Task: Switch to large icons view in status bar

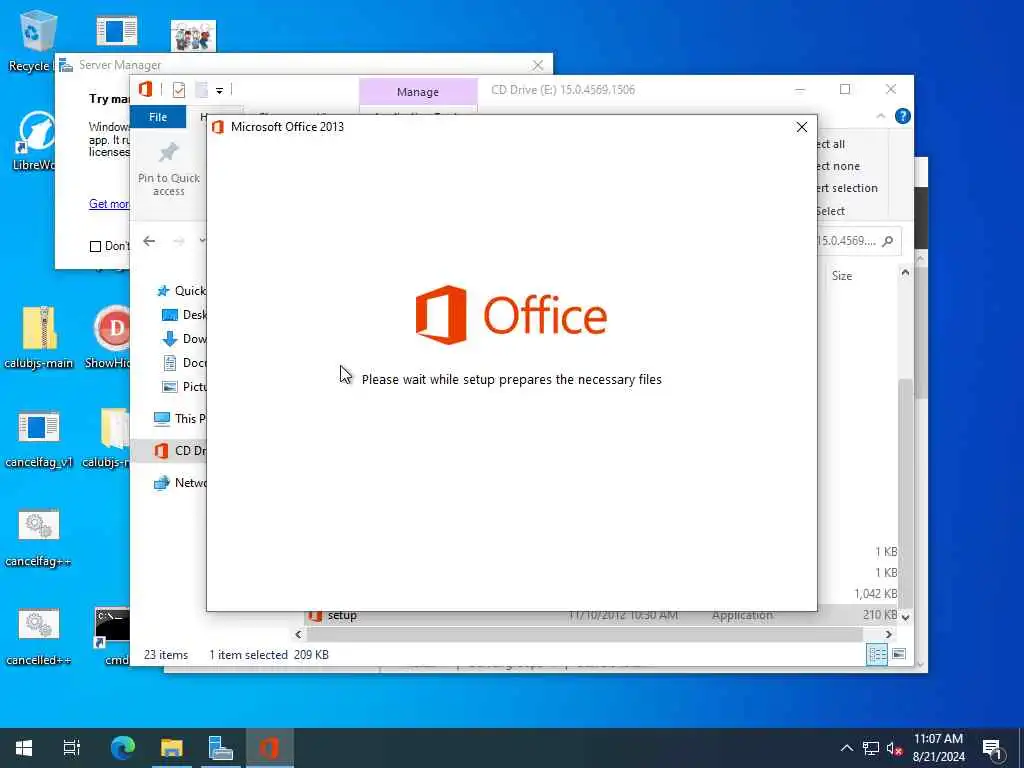Action: [x=899, y=654]
